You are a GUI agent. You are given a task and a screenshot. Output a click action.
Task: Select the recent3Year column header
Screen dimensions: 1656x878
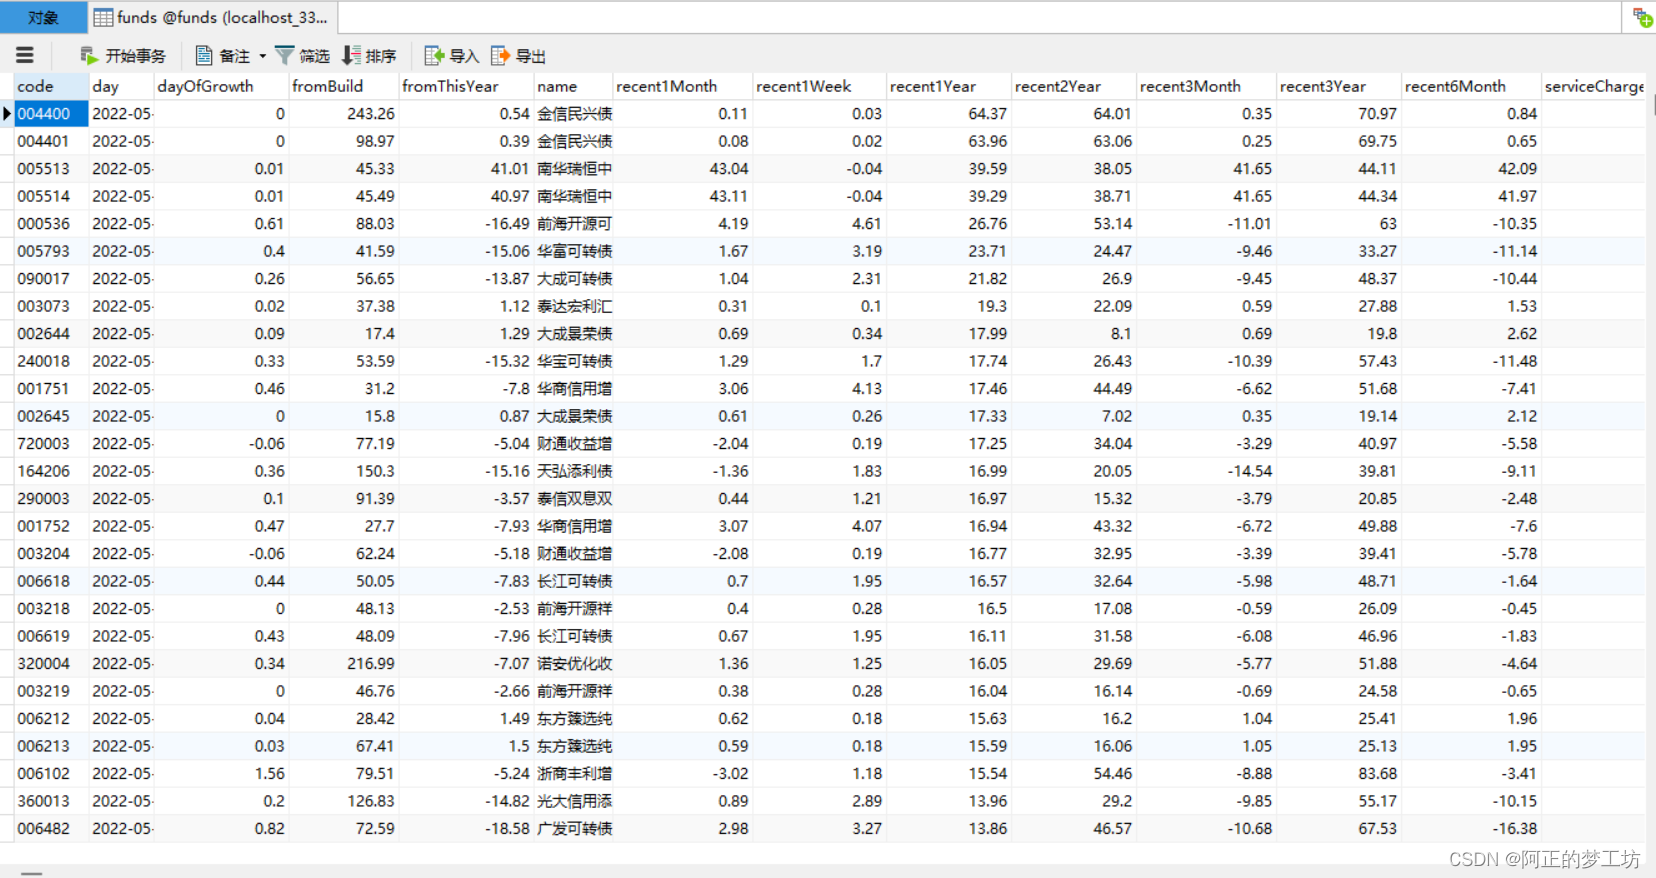pyautogui.click(x=1339, y=86)
